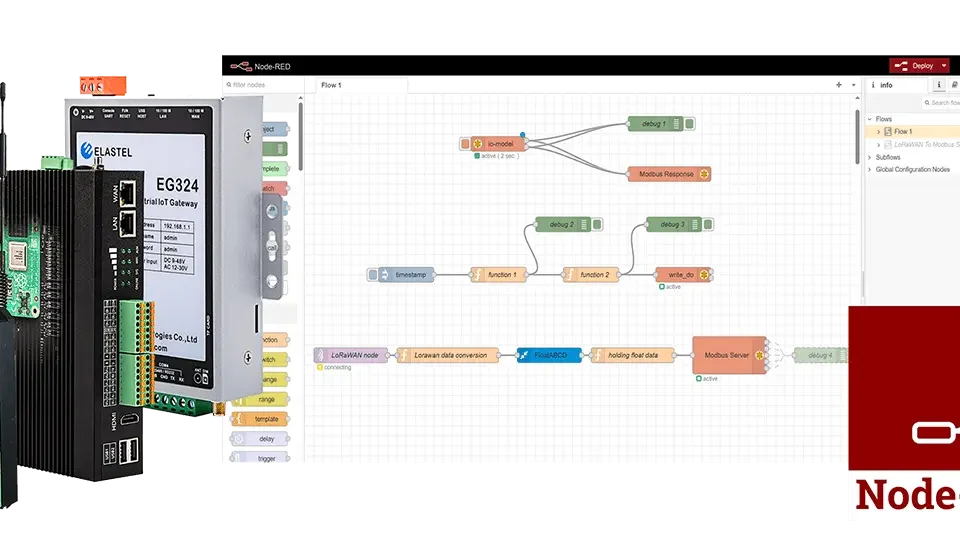This screenshot has width=960, height=547.
Task: Click the timestamp node arrow icon
Action: (x=384, y=275)
